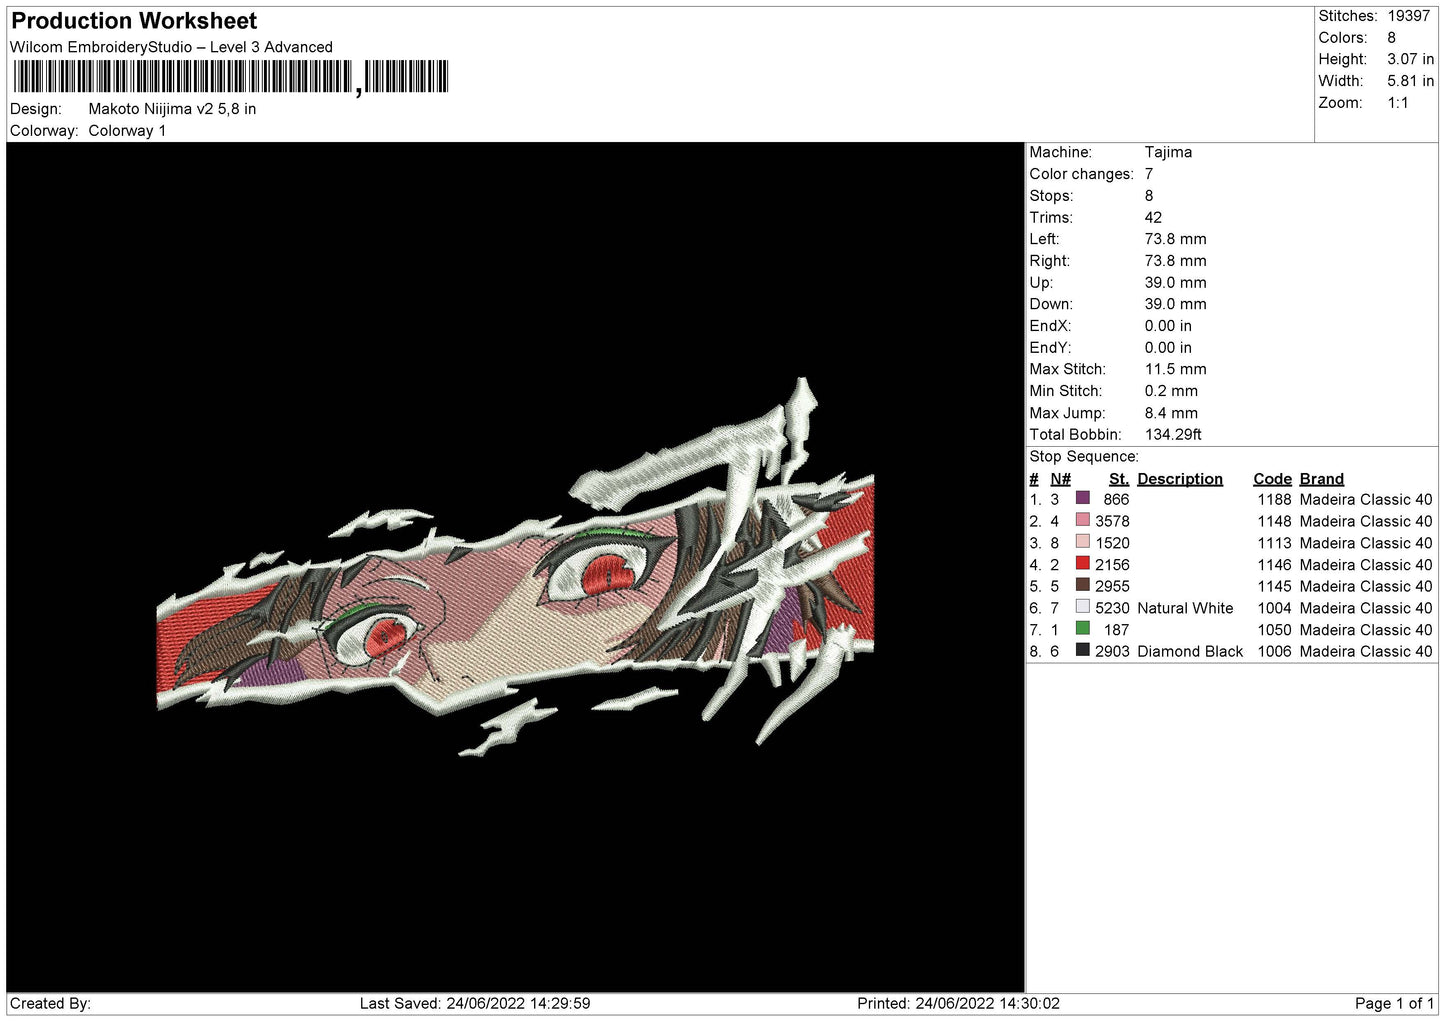
Task: Click the pink swatch for stitch count 3578
Action: tap(1082, 520)
